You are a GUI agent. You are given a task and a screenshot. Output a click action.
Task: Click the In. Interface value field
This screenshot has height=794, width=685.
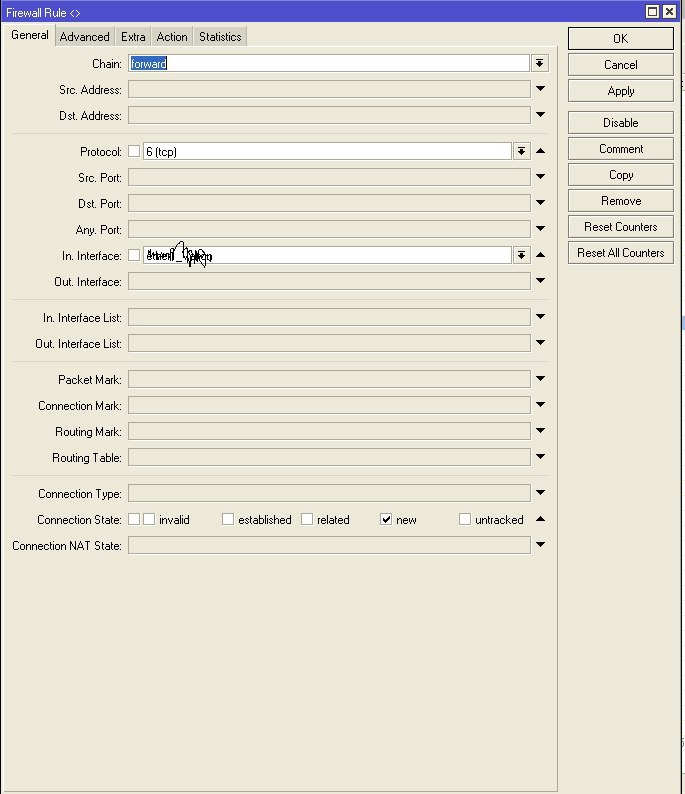(x=327, y=255)
